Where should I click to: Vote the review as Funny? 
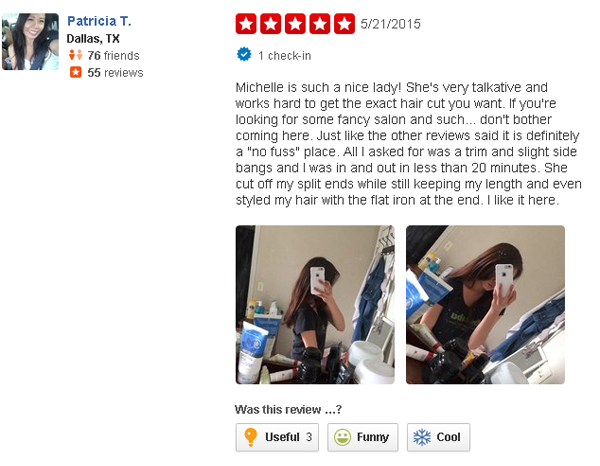362,437
